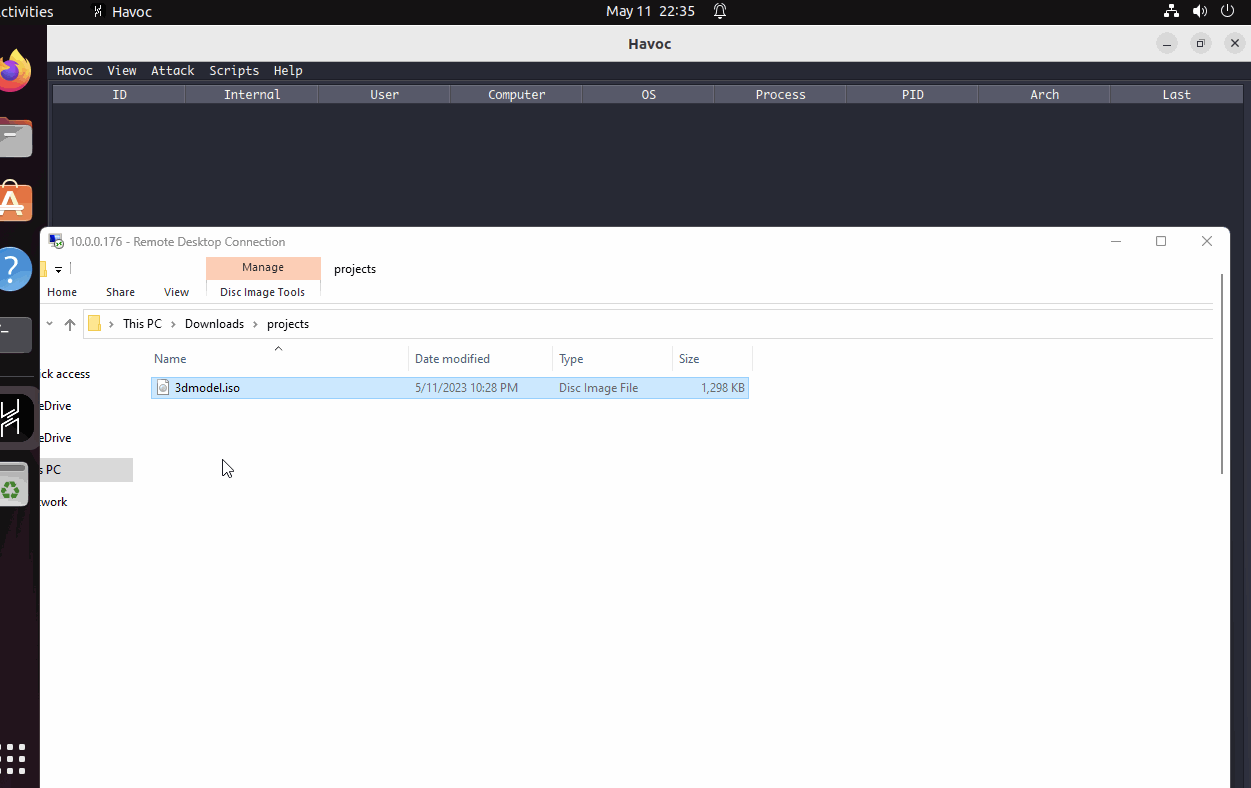Click the Arch column header in Havoc
The height and width of the screenshot is (788, 1251).
(1044, 94)
